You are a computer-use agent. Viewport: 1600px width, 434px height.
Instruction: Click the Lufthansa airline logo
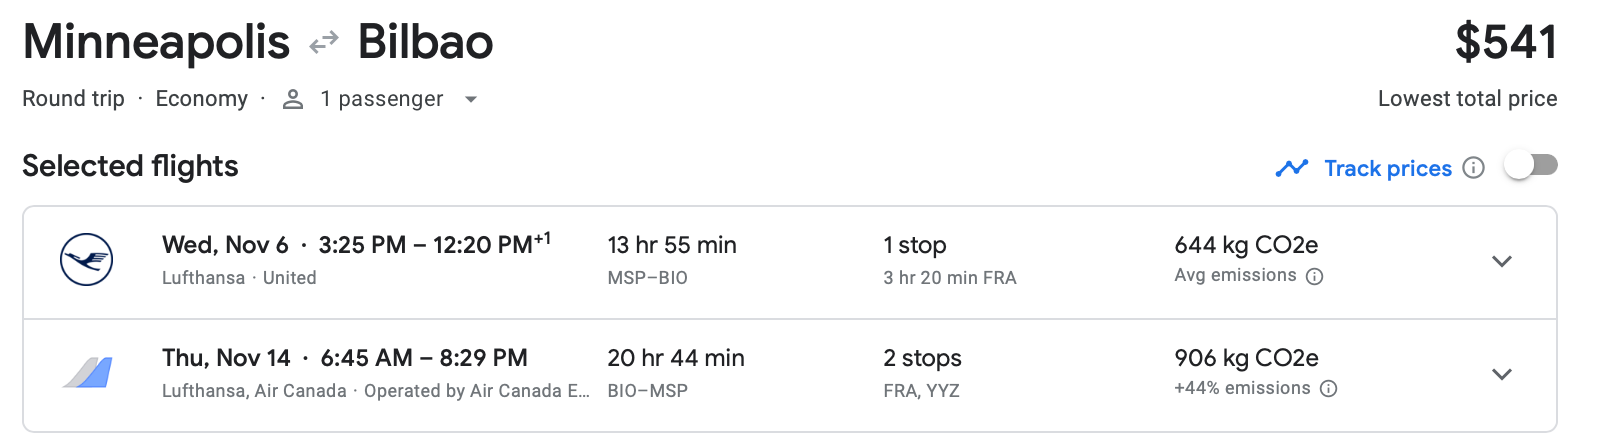coord(86,260)
